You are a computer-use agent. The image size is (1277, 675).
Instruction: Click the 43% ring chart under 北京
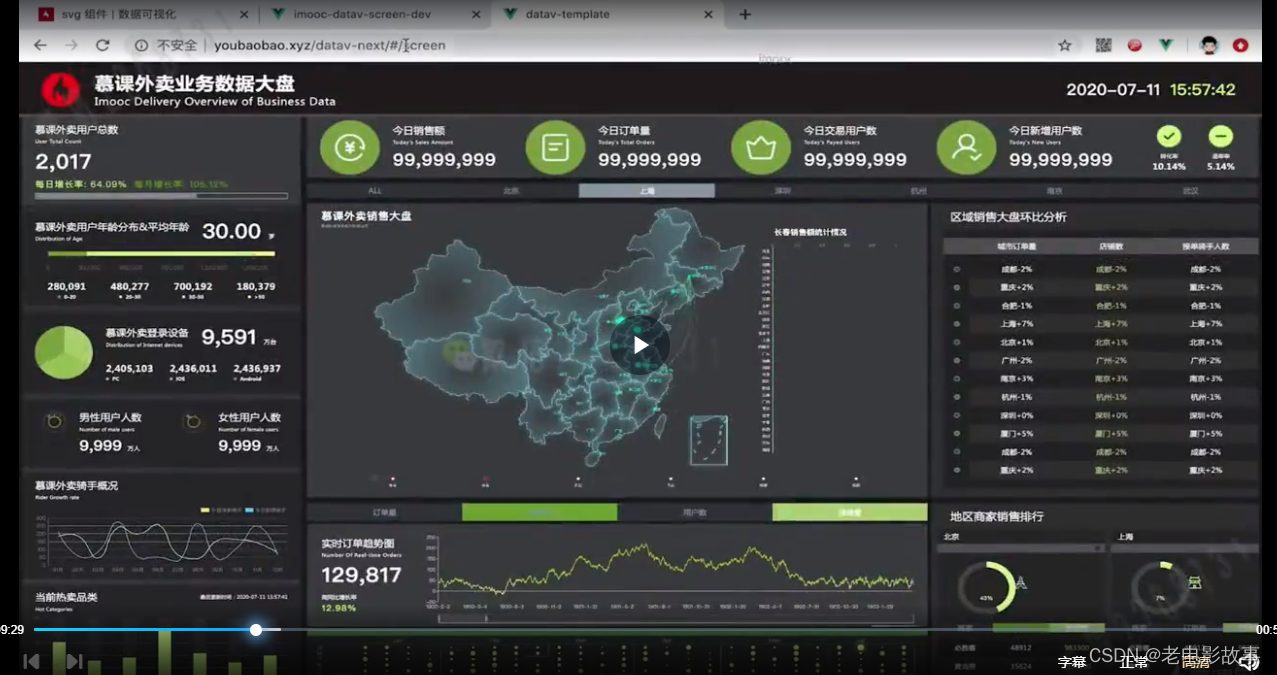[x=986, y=589]
